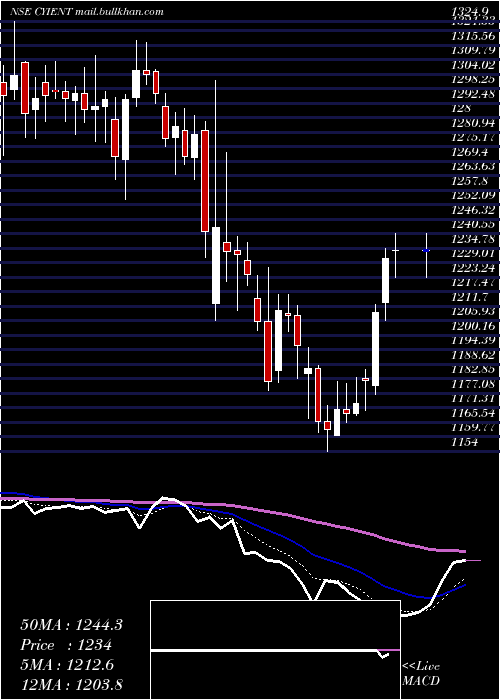The width and height of the screenshot is (500, 700).
Task: Click the 1280.94 price axis label
Action: pyautogui.click(x=473, y=123)
